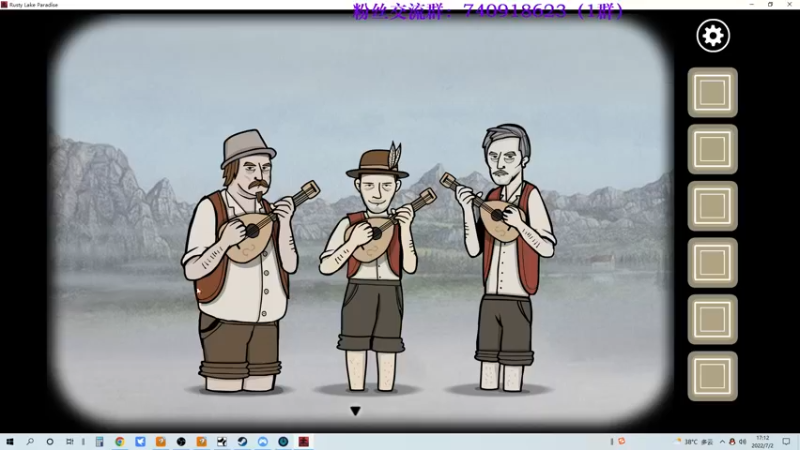800x450 pixels.
Task: Open the clock showing 17:12
Action: click(762, 442)
